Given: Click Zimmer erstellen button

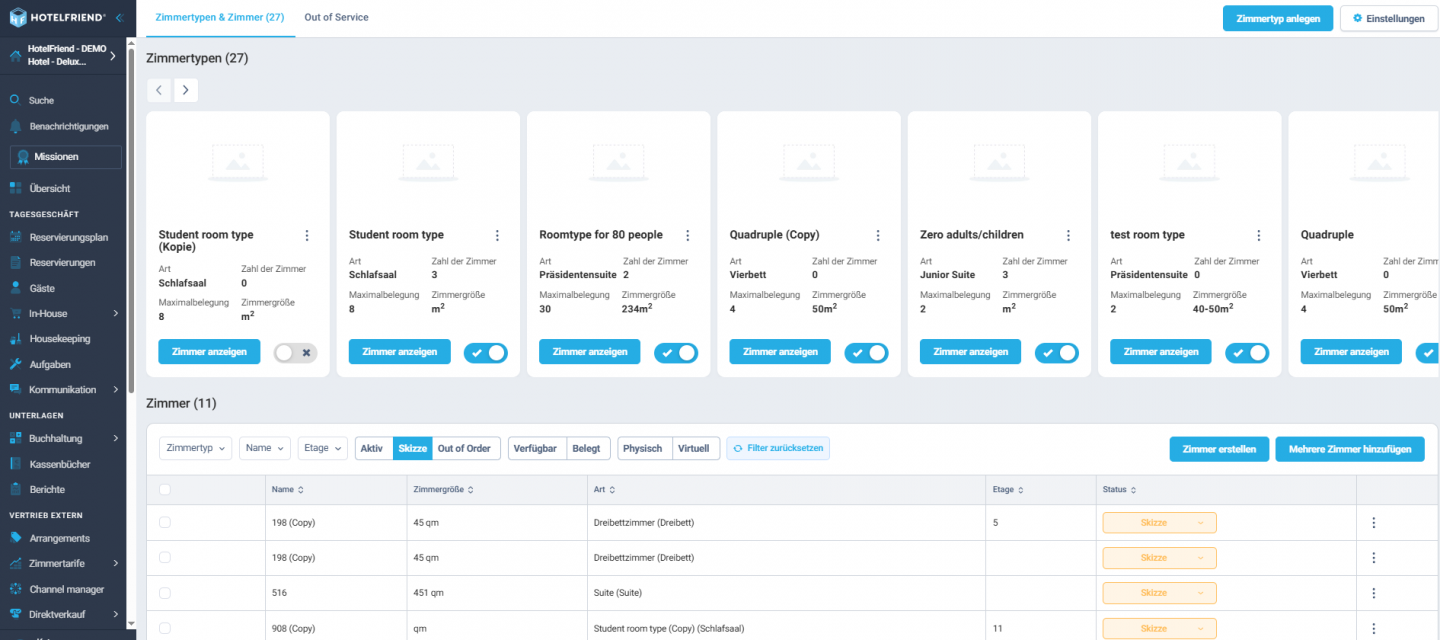Looking at the screenshot, I should pos(1219,449).
